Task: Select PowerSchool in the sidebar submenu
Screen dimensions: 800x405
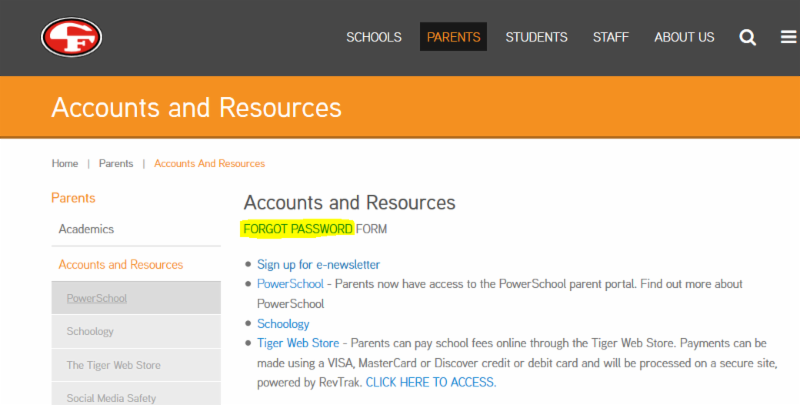Action: click(97, 298)
